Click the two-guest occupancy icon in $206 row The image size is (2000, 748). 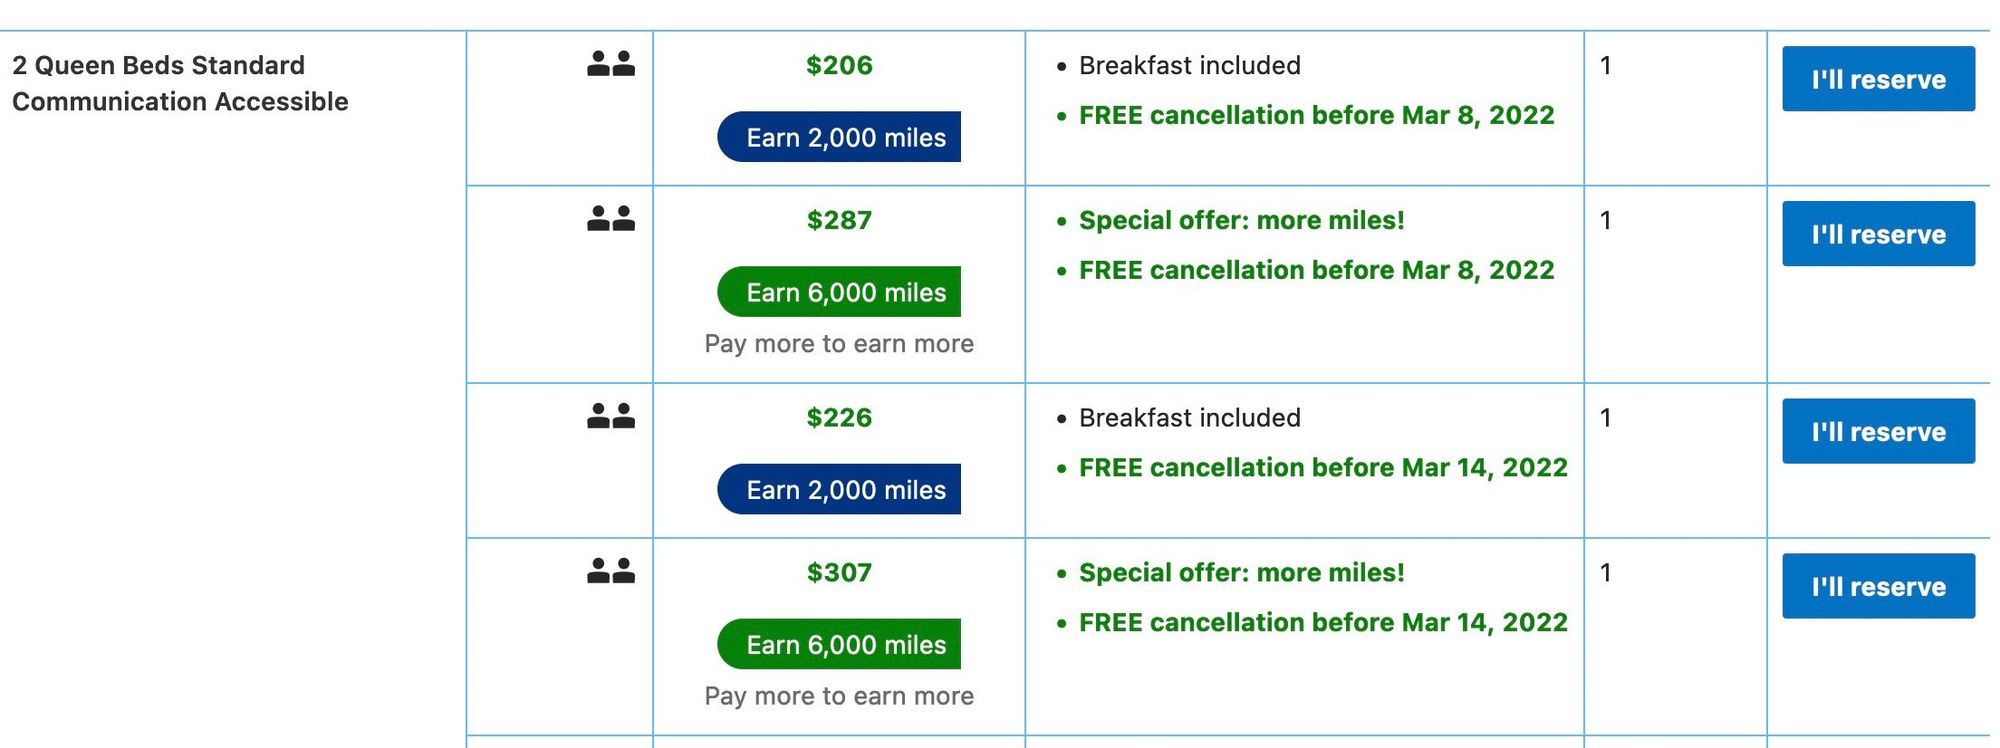611,64
